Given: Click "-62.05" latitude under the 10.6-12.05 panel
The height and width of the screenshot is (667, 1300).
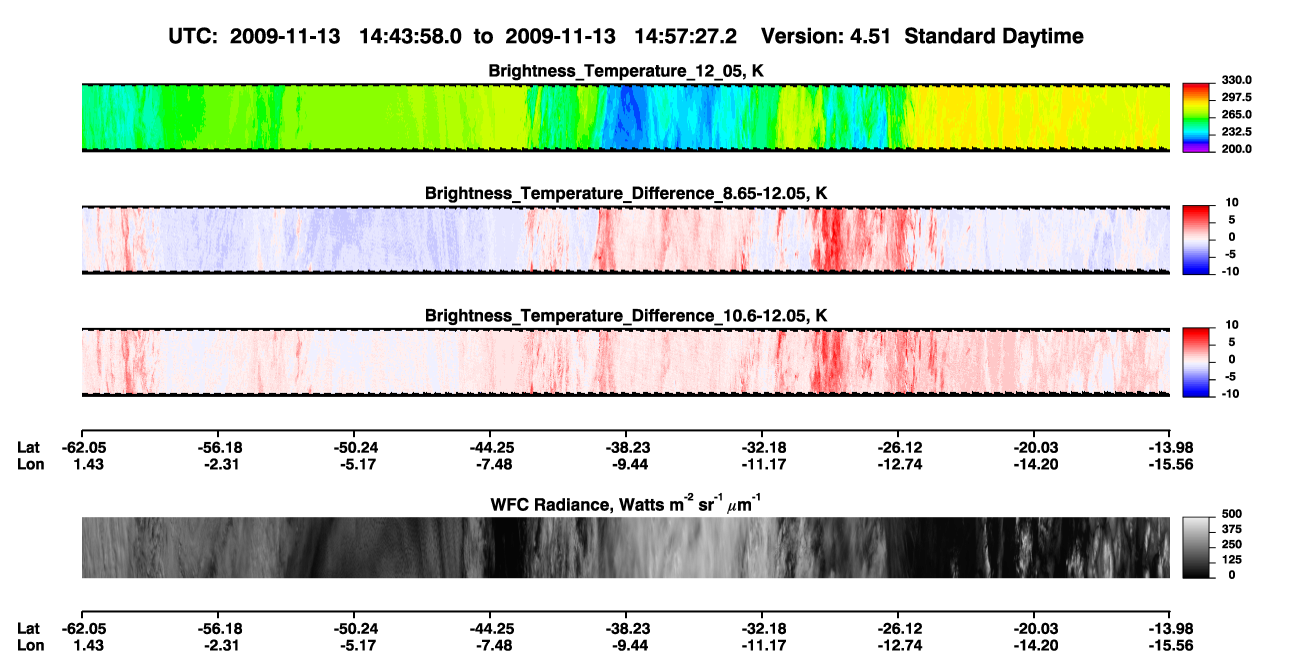Looking at the screenshot, I should (82, 447).
